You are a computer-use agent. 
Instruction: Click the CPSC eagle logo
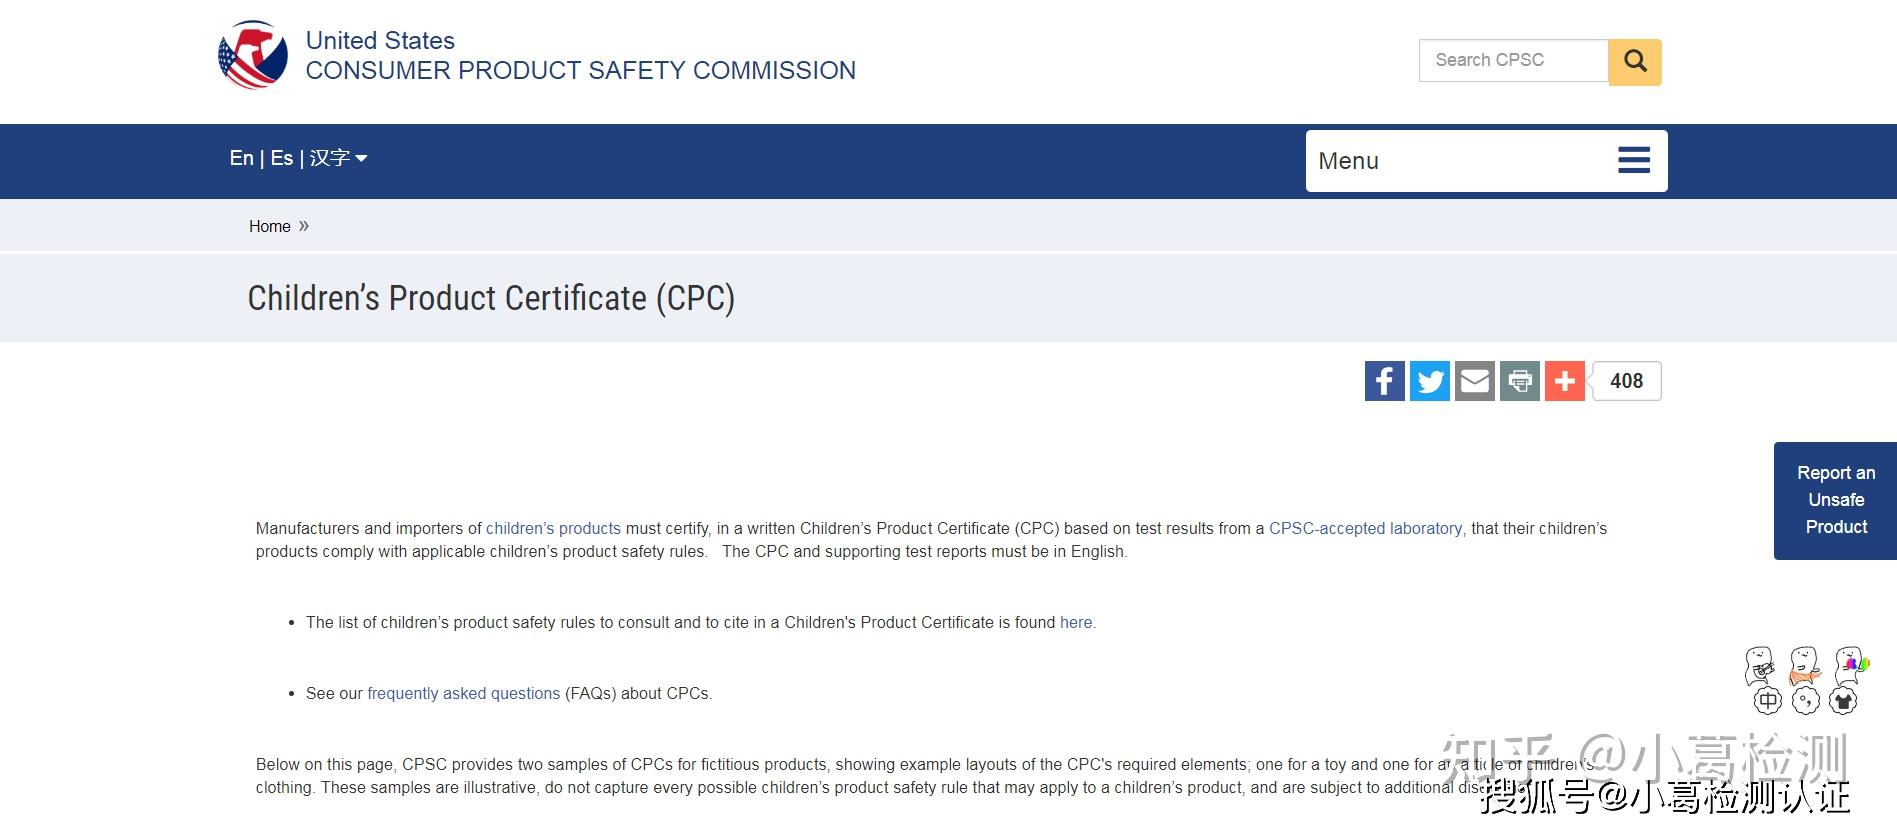click(x=253, y=56)
